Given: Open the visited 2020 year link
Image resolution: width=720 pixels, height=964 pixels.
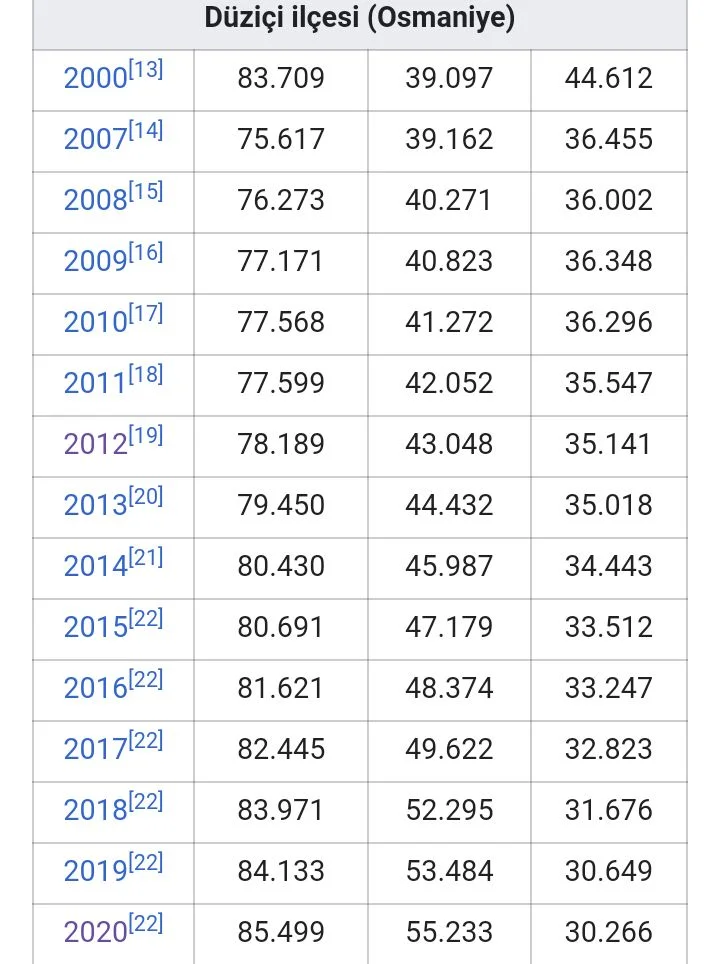Looking at the screenshot, I should (95, 933).
